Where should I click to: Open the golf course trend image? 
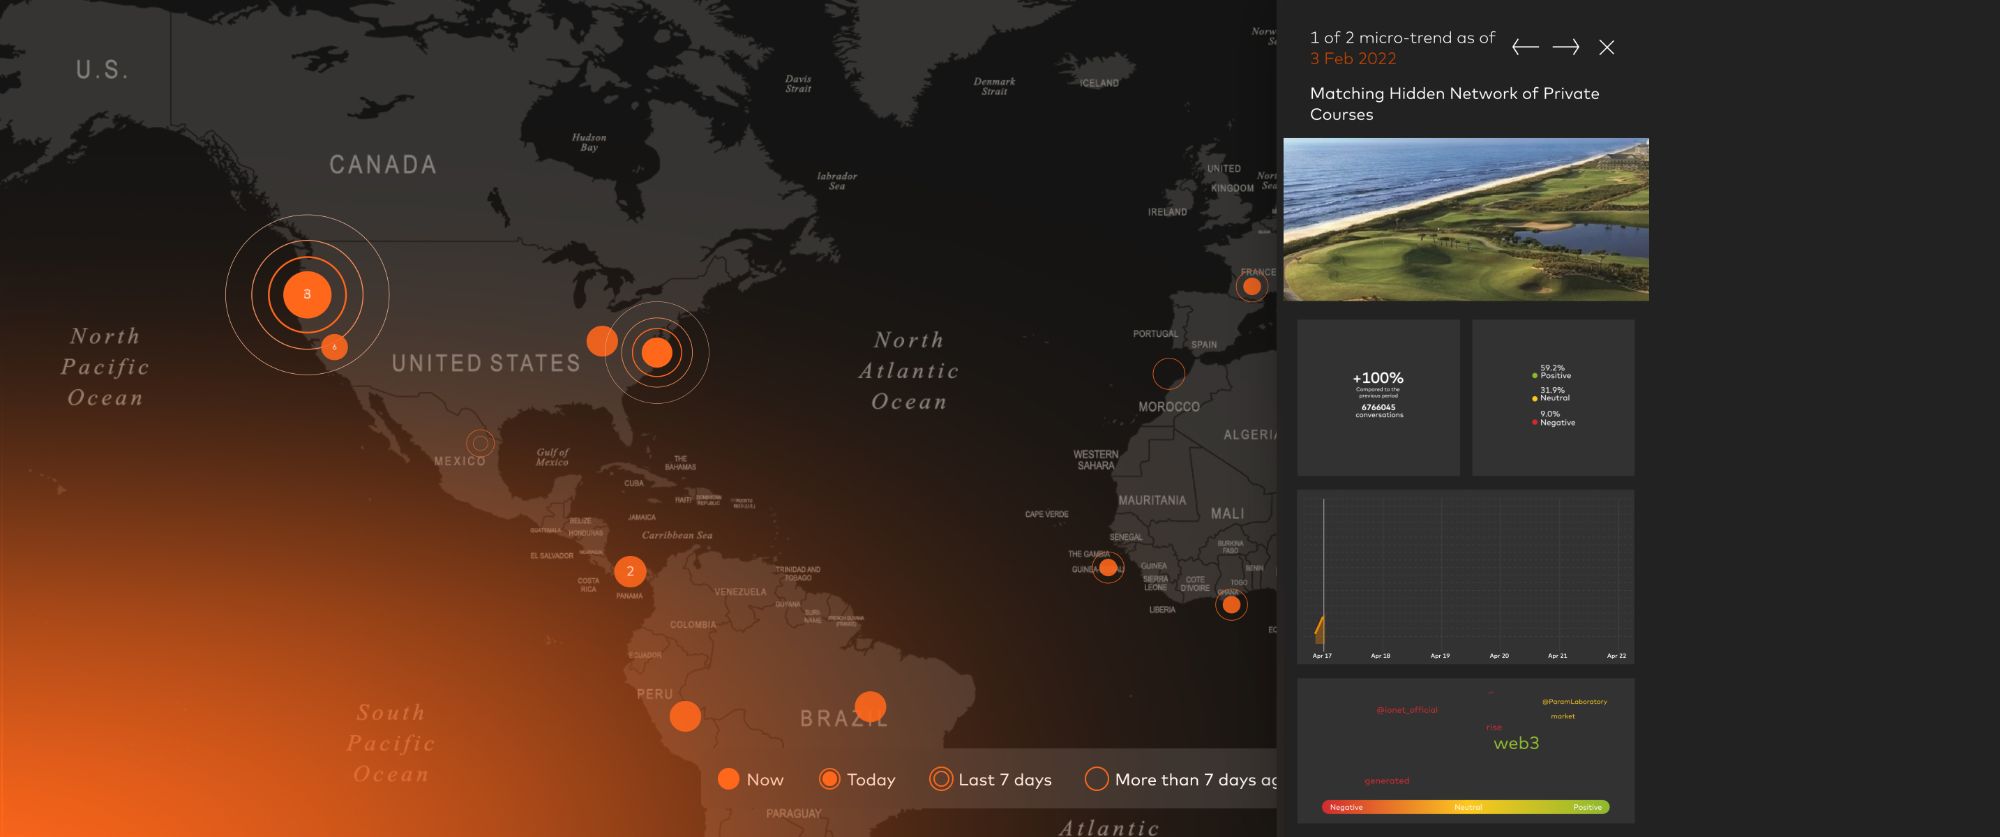click(x=1466, y=219)
